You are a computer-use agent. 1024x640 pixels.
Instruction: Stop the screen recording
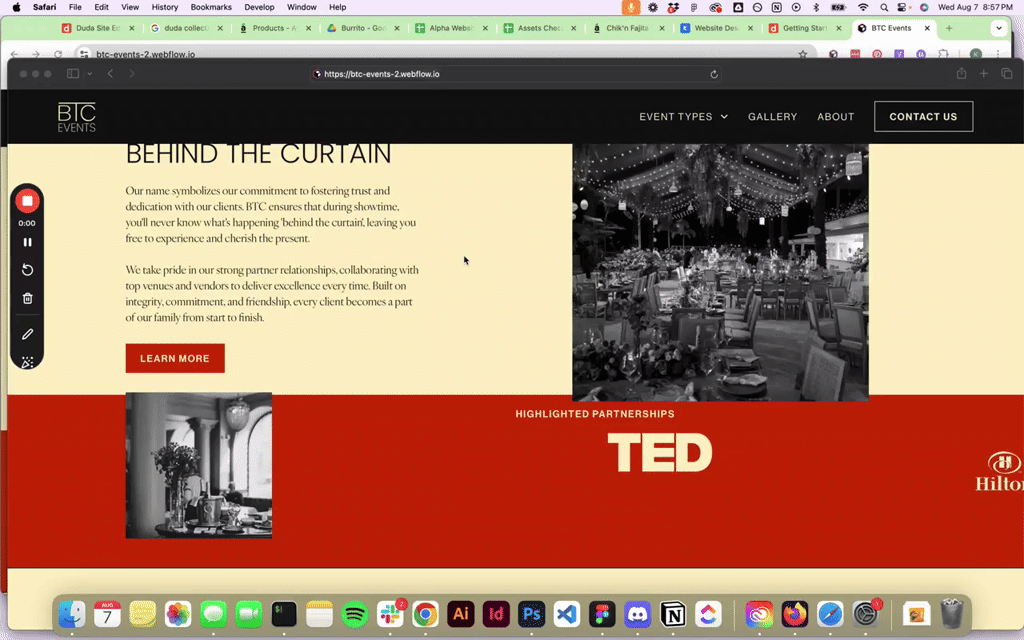click(x=27, y=201)
